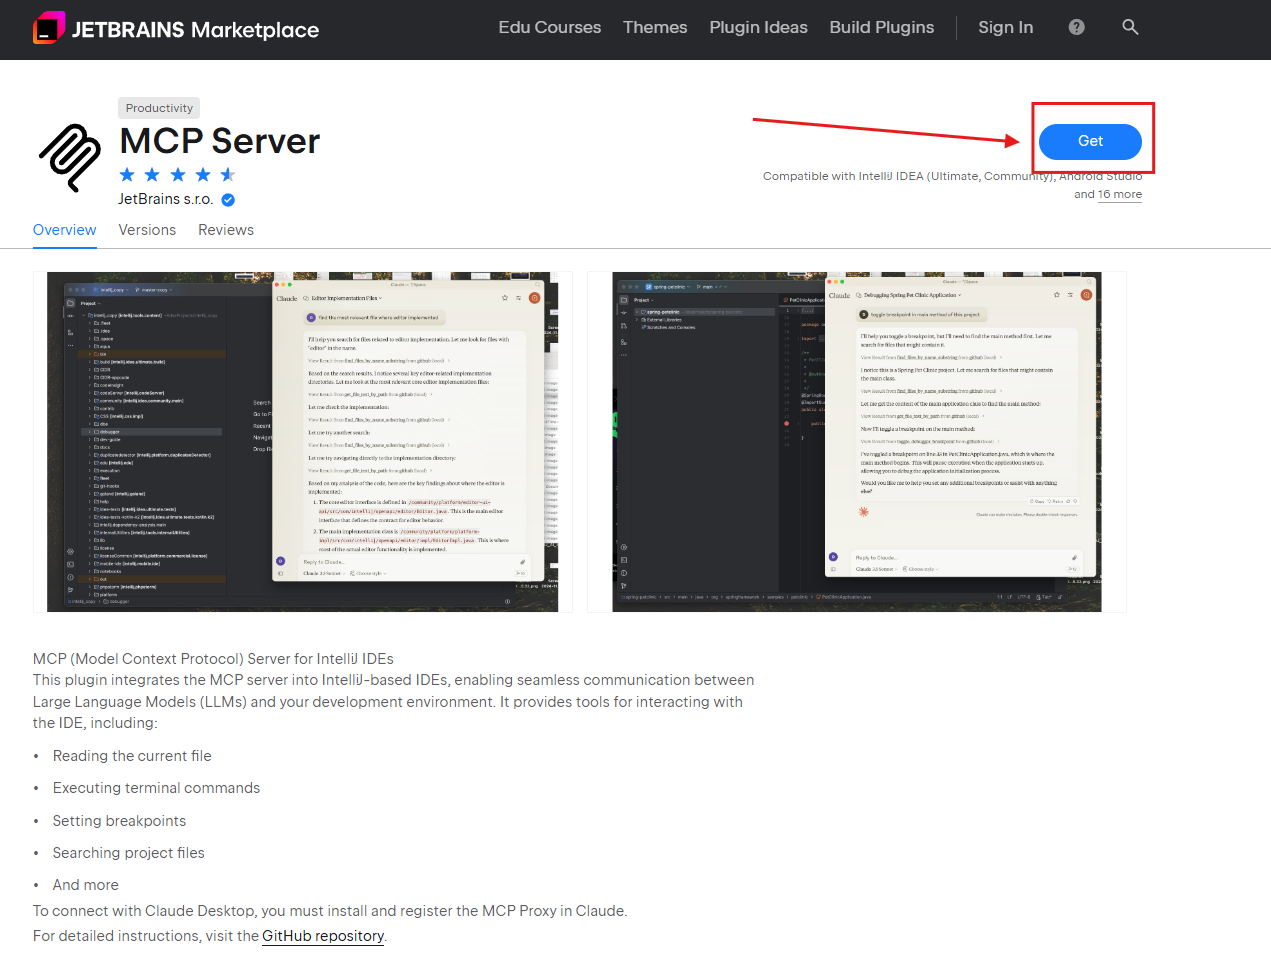Click 'Executing terminal commands' bullet text
Screen dimensions: 1271x954
156,788
